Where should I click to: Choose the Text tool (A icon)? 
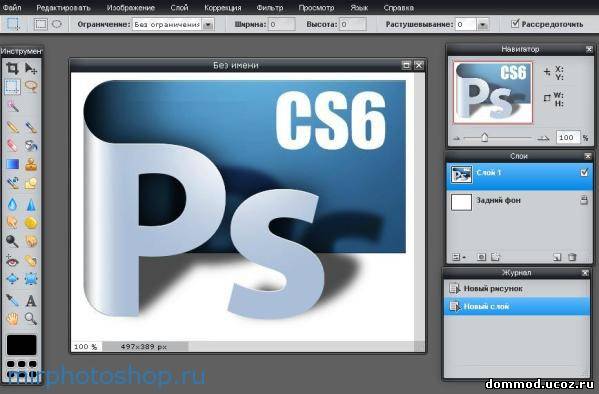pos(31,301)
